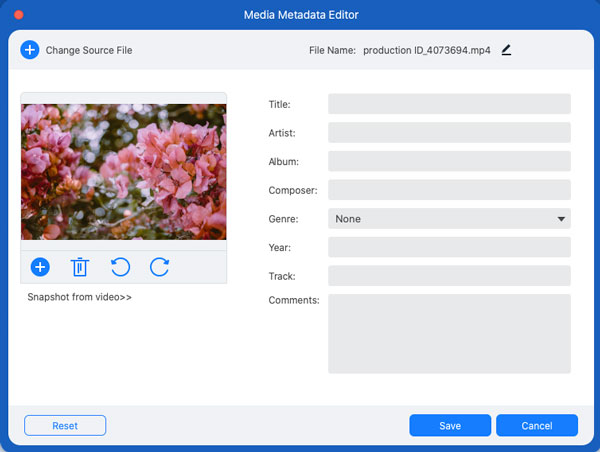The height and width of the screenshot is (452, 600).
Task: Rotate cover image clockwise
Action: tap(159, 267)
